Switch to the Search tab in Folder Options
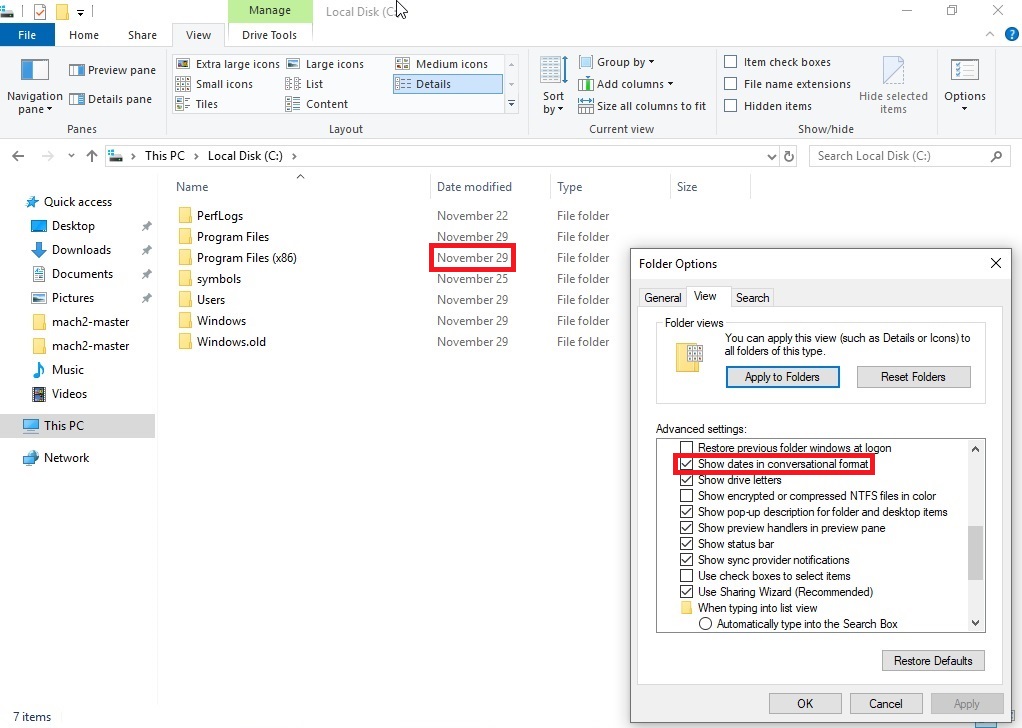This screenshot has width=1022, height=728. [x=752, y=297]
